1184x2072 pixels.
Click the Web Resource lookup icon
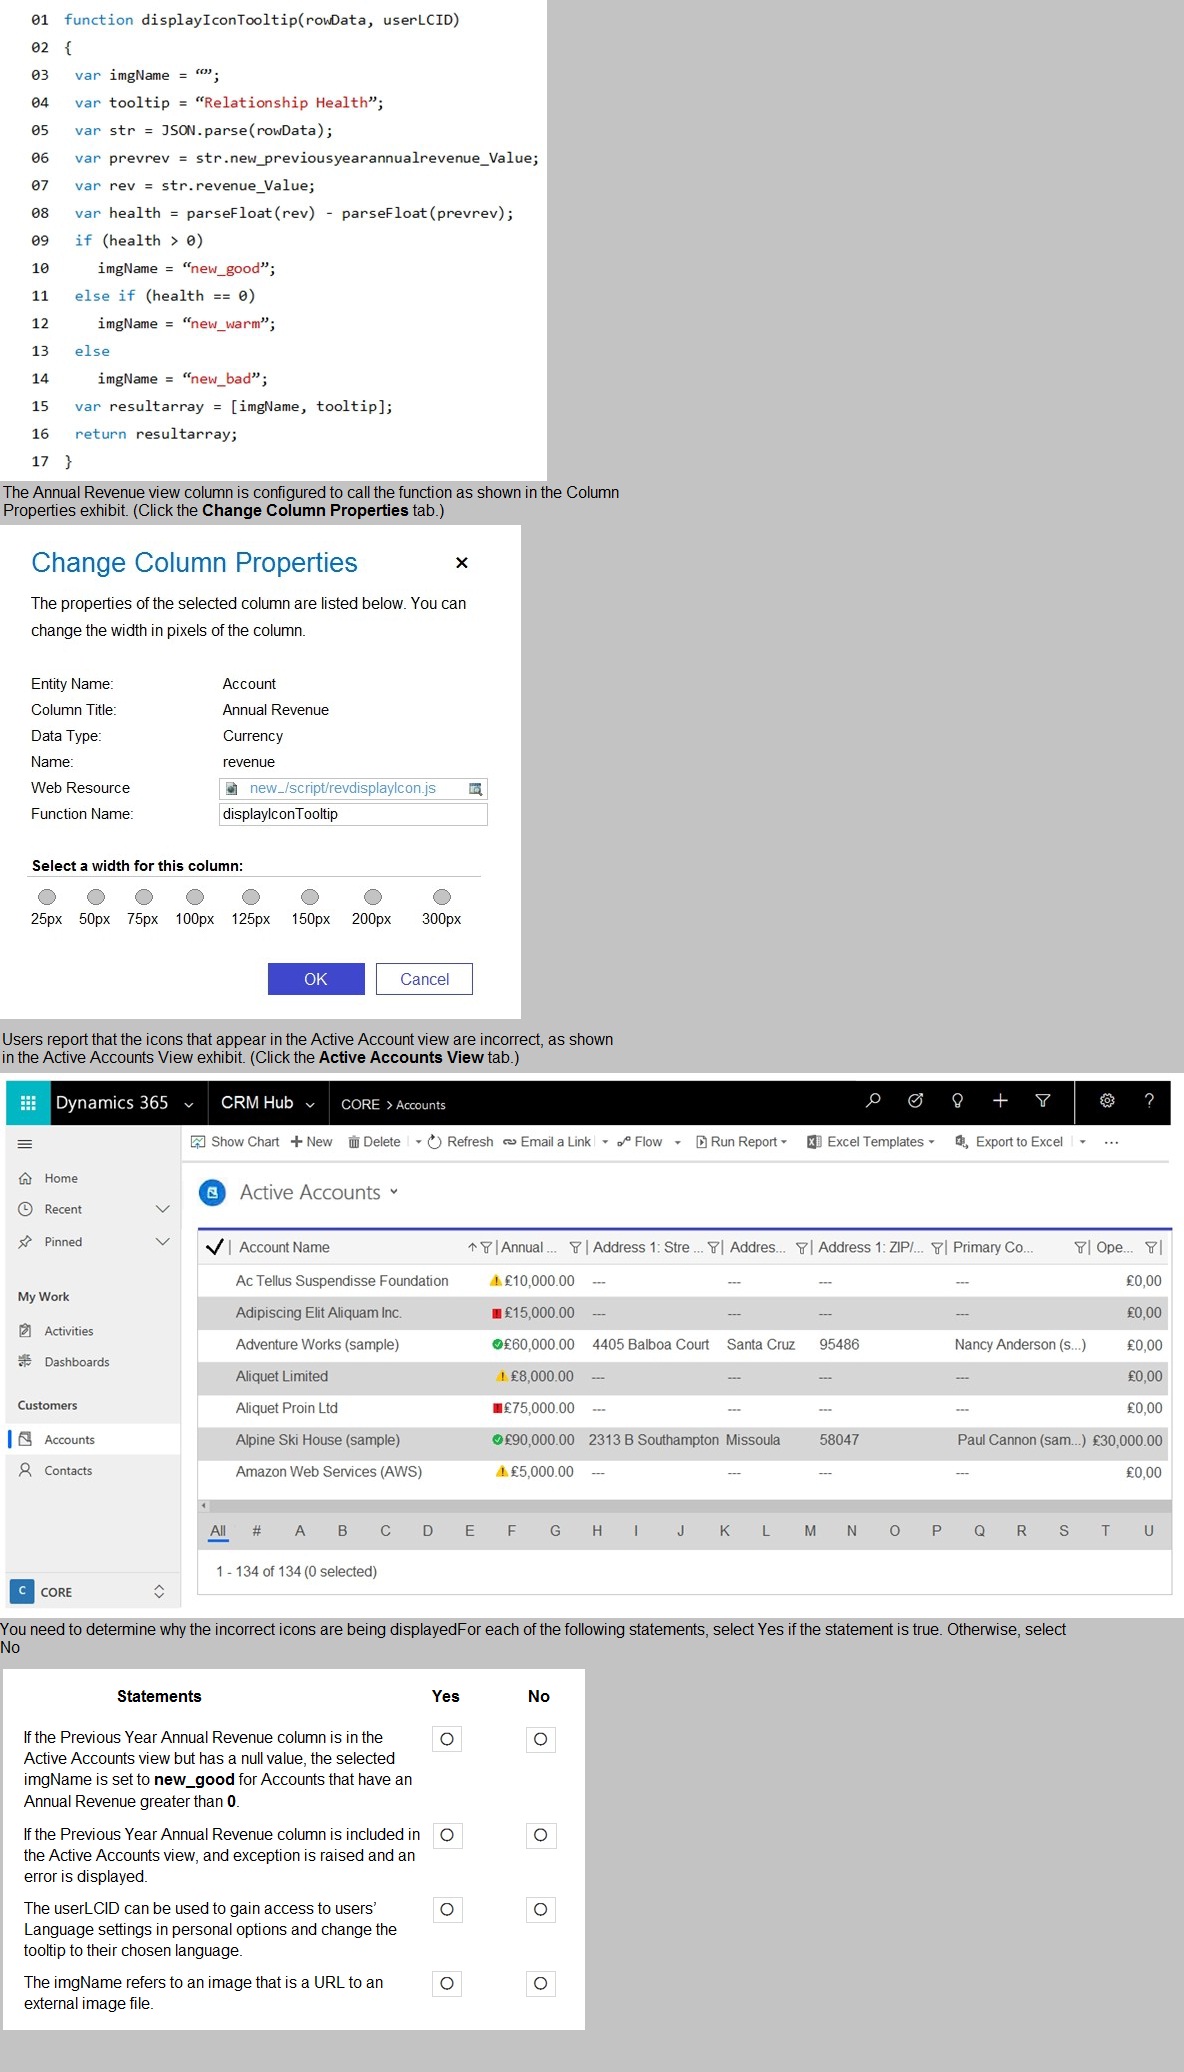pyautogui.click(x=476, y=789)
